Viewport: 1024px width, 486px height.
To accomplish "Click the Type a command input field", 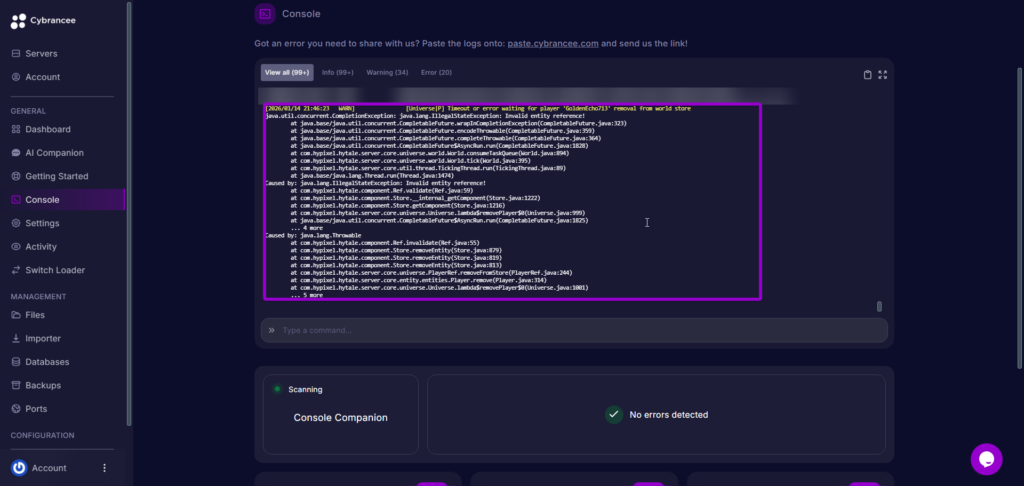I will click(x=570, y=330).
